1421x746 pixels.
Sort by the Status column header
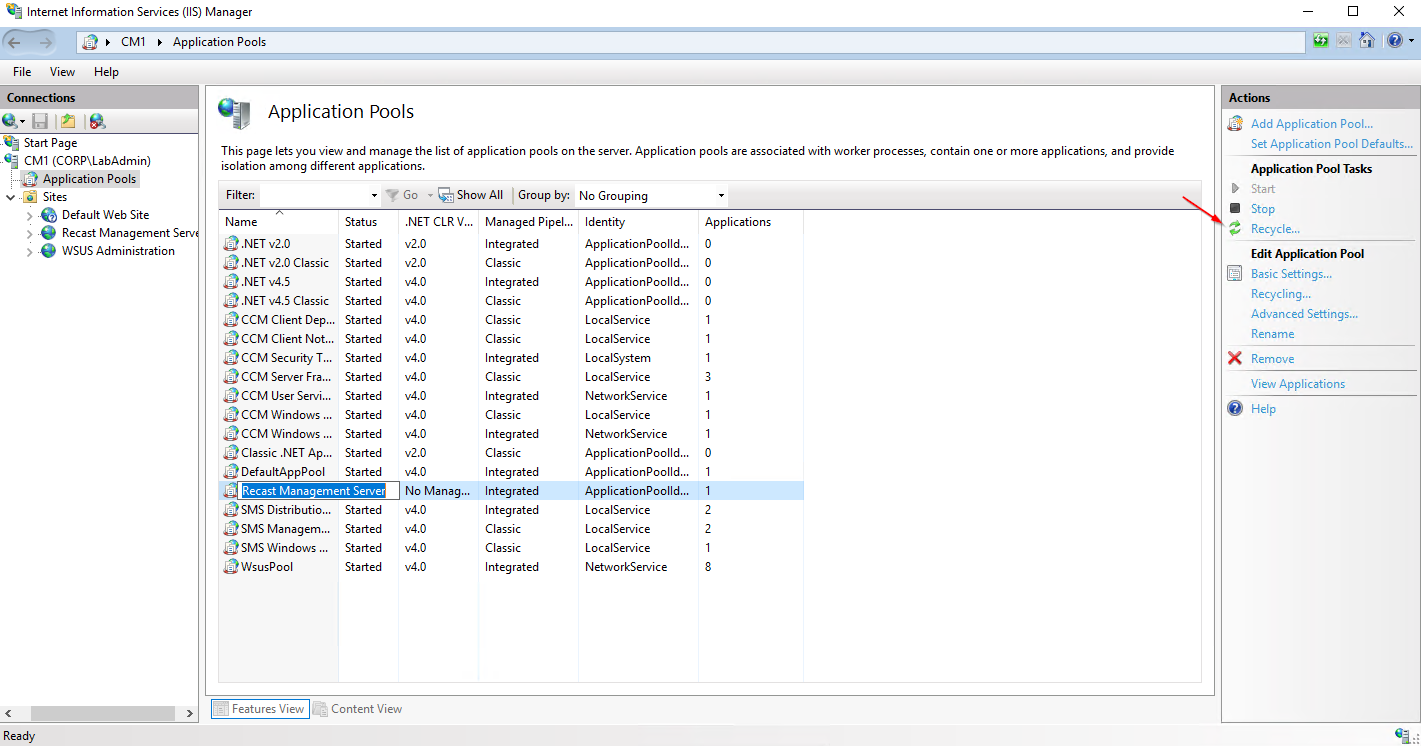(x=368, y=222)
